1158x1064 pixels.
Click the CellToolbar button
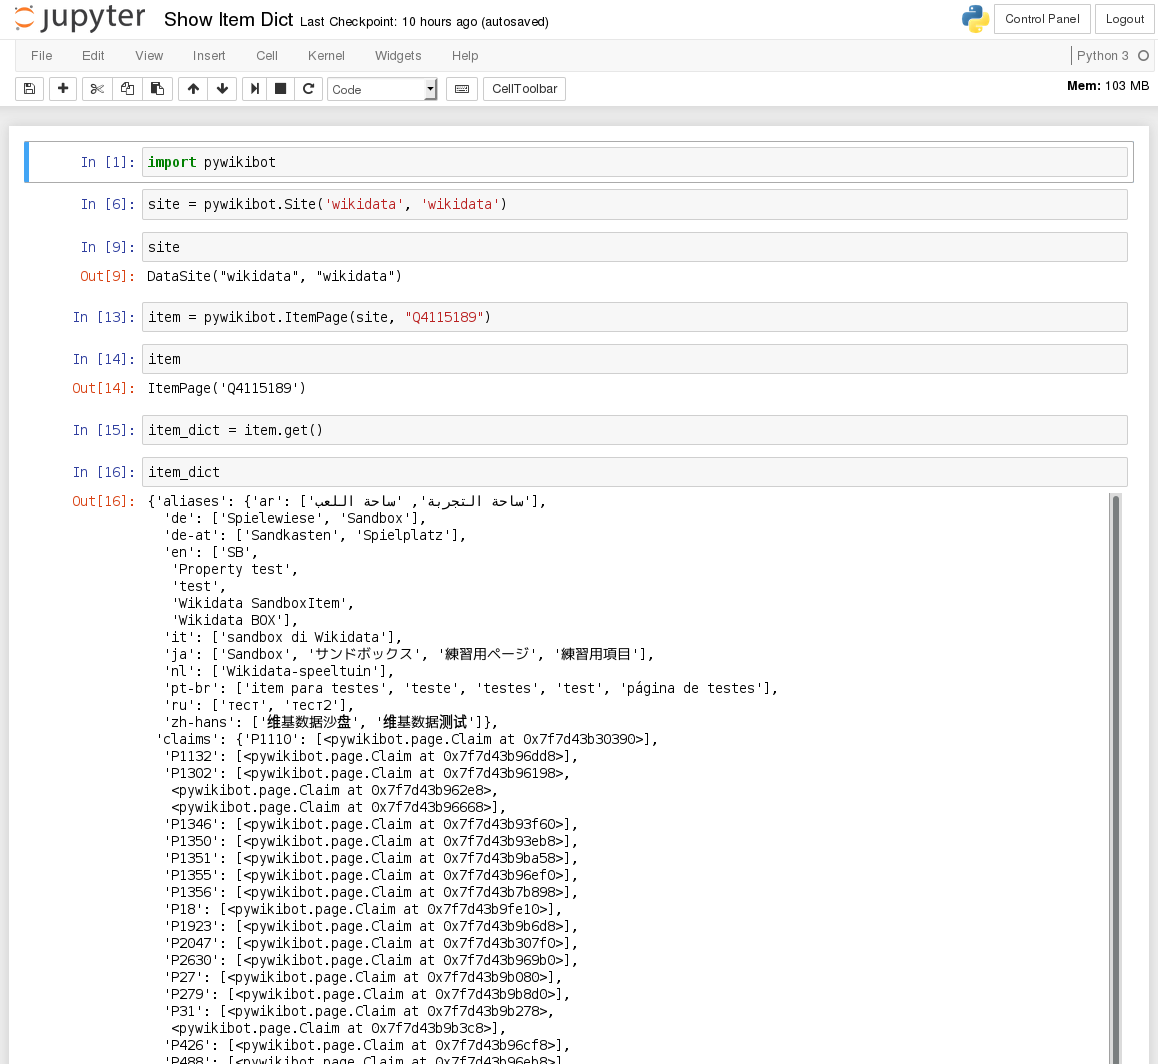coord(524,89)
